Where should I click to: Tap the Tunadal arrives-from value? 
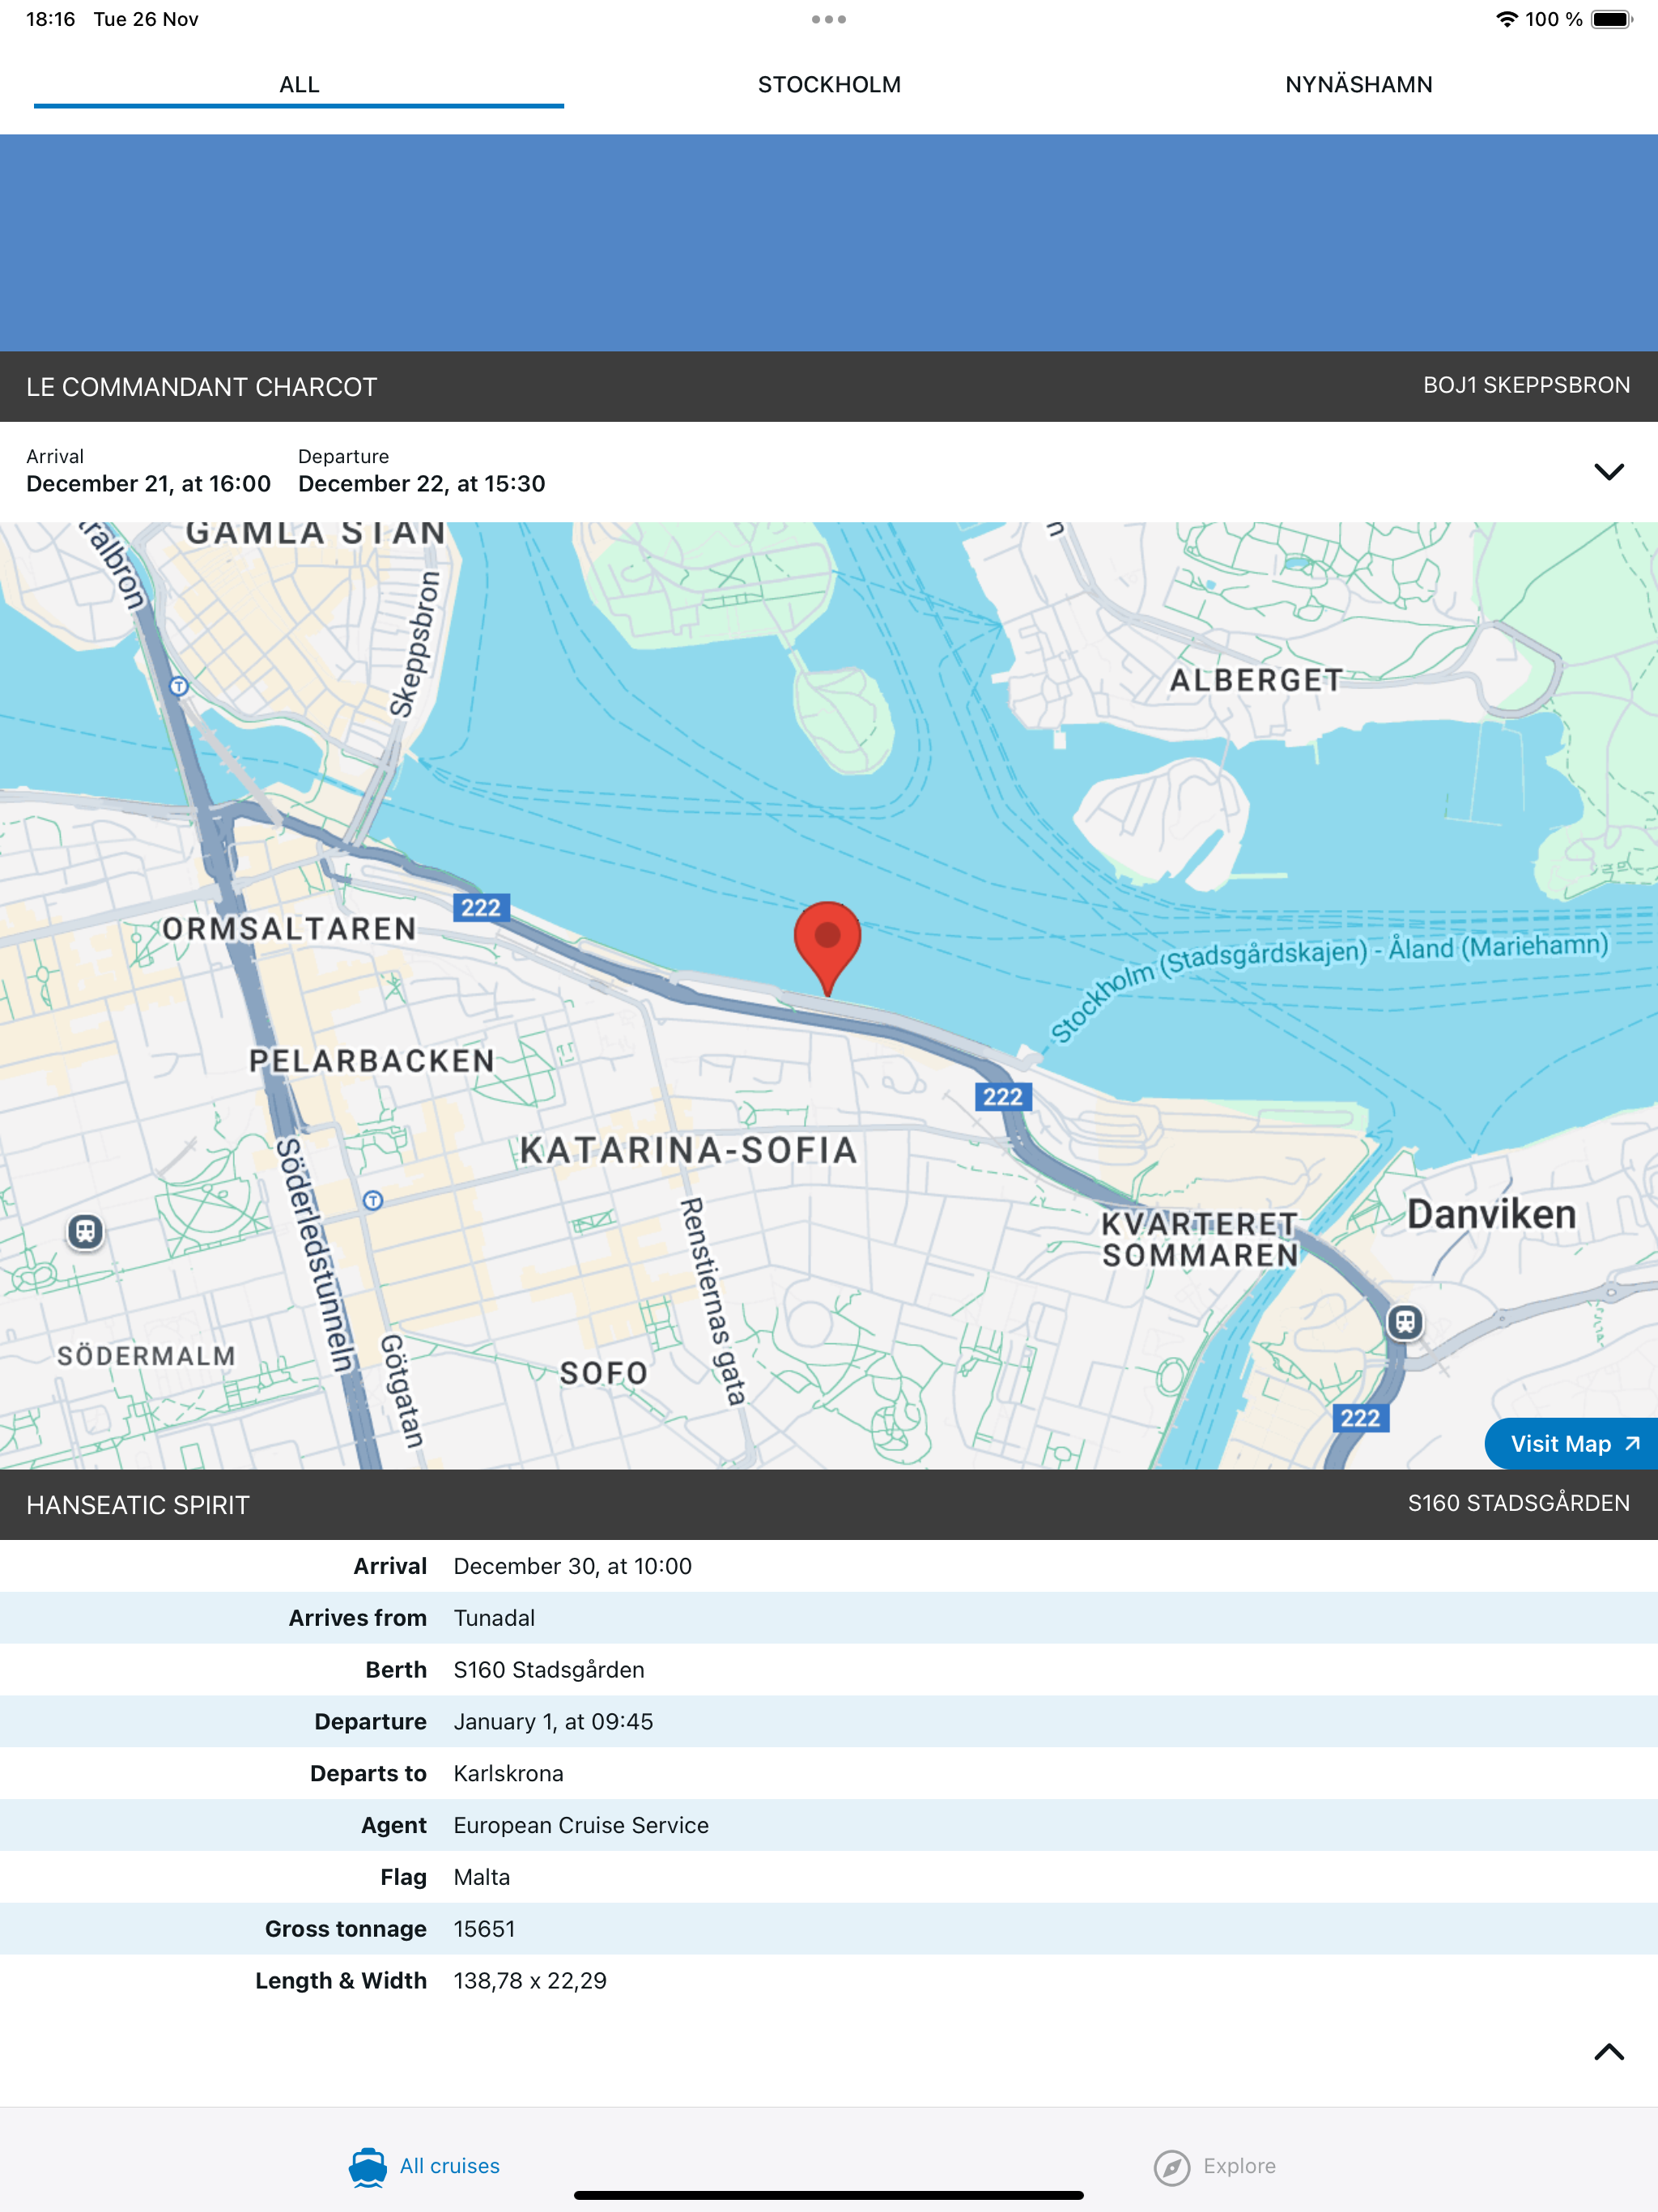click(x=494, y=1618)
